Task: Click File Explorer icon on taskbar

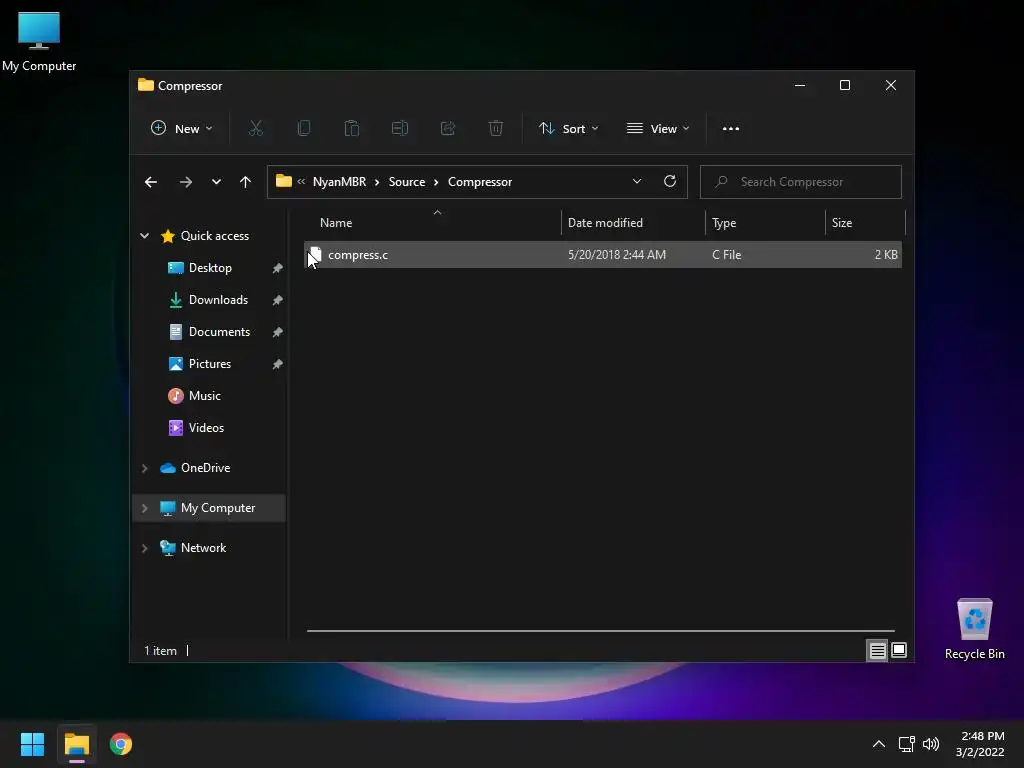Action: click(x=76, y=744)
